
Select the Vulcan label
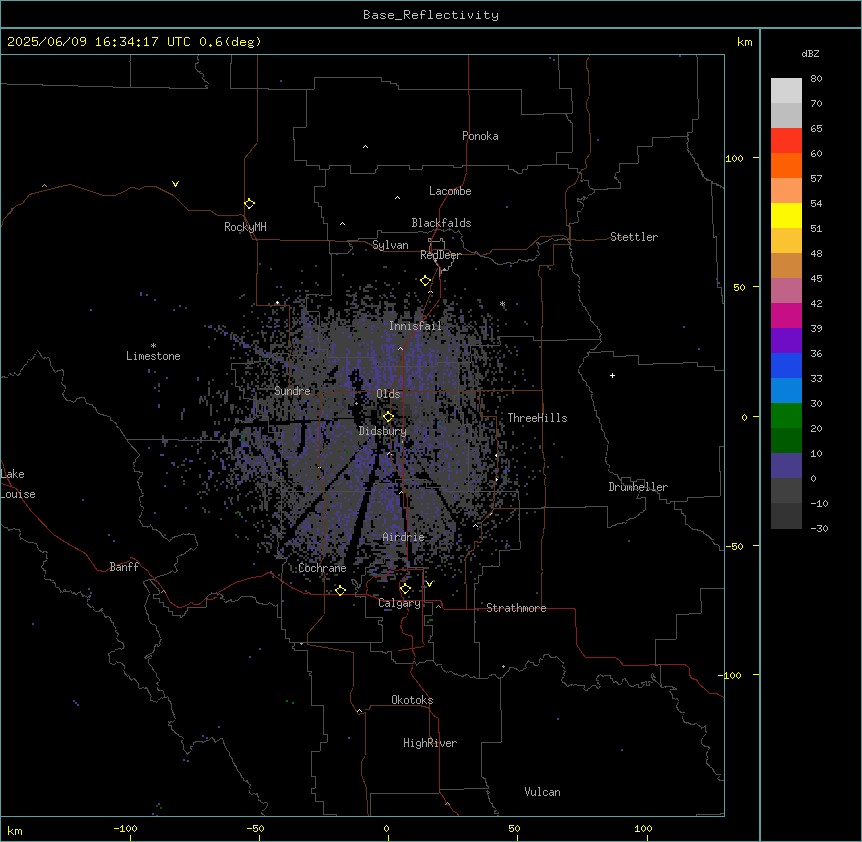(542, 792)
